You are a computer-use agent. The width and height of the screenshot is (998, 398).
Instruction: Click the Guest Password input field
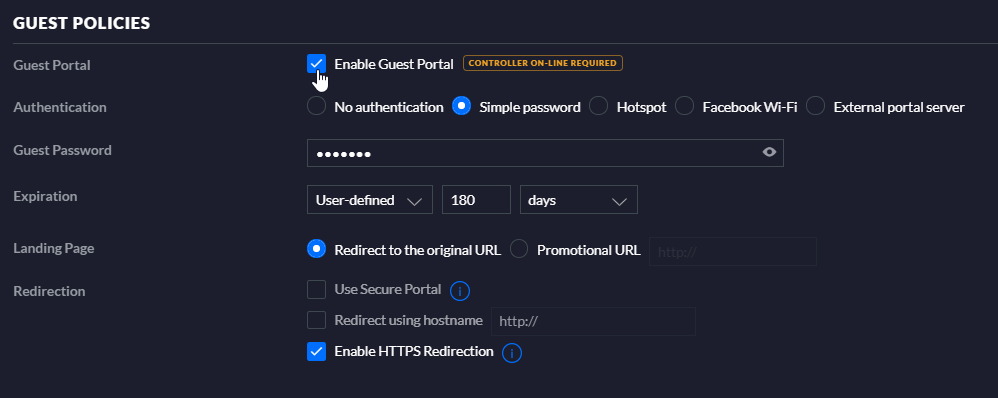tap(545, 153)
